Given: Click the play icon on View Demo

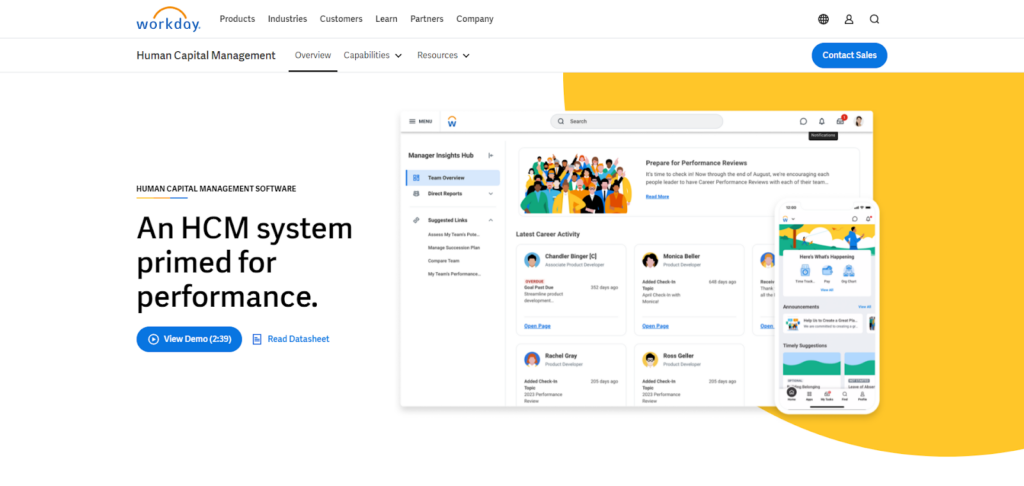Looking at the screenshot, I should point(153,339).
